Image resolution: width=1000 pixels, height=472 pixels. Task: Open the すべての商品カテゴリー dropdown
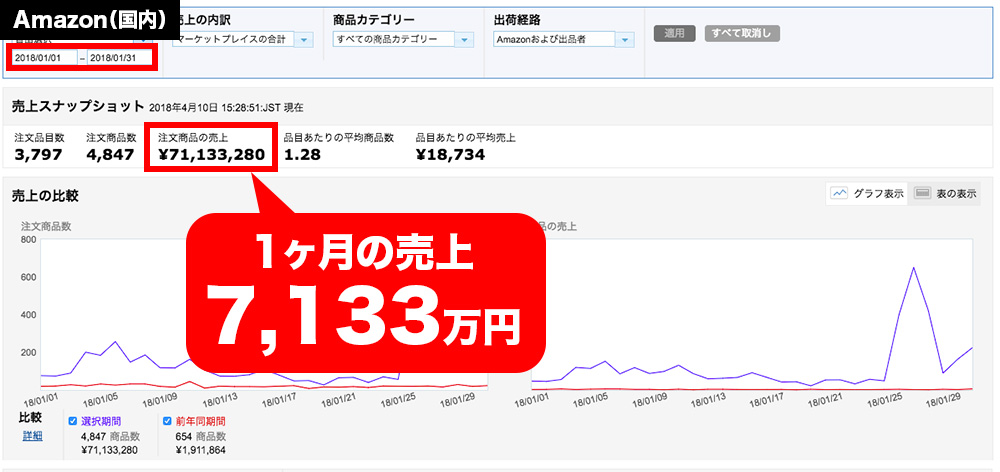pyautogui.click(x=402, y=40)
